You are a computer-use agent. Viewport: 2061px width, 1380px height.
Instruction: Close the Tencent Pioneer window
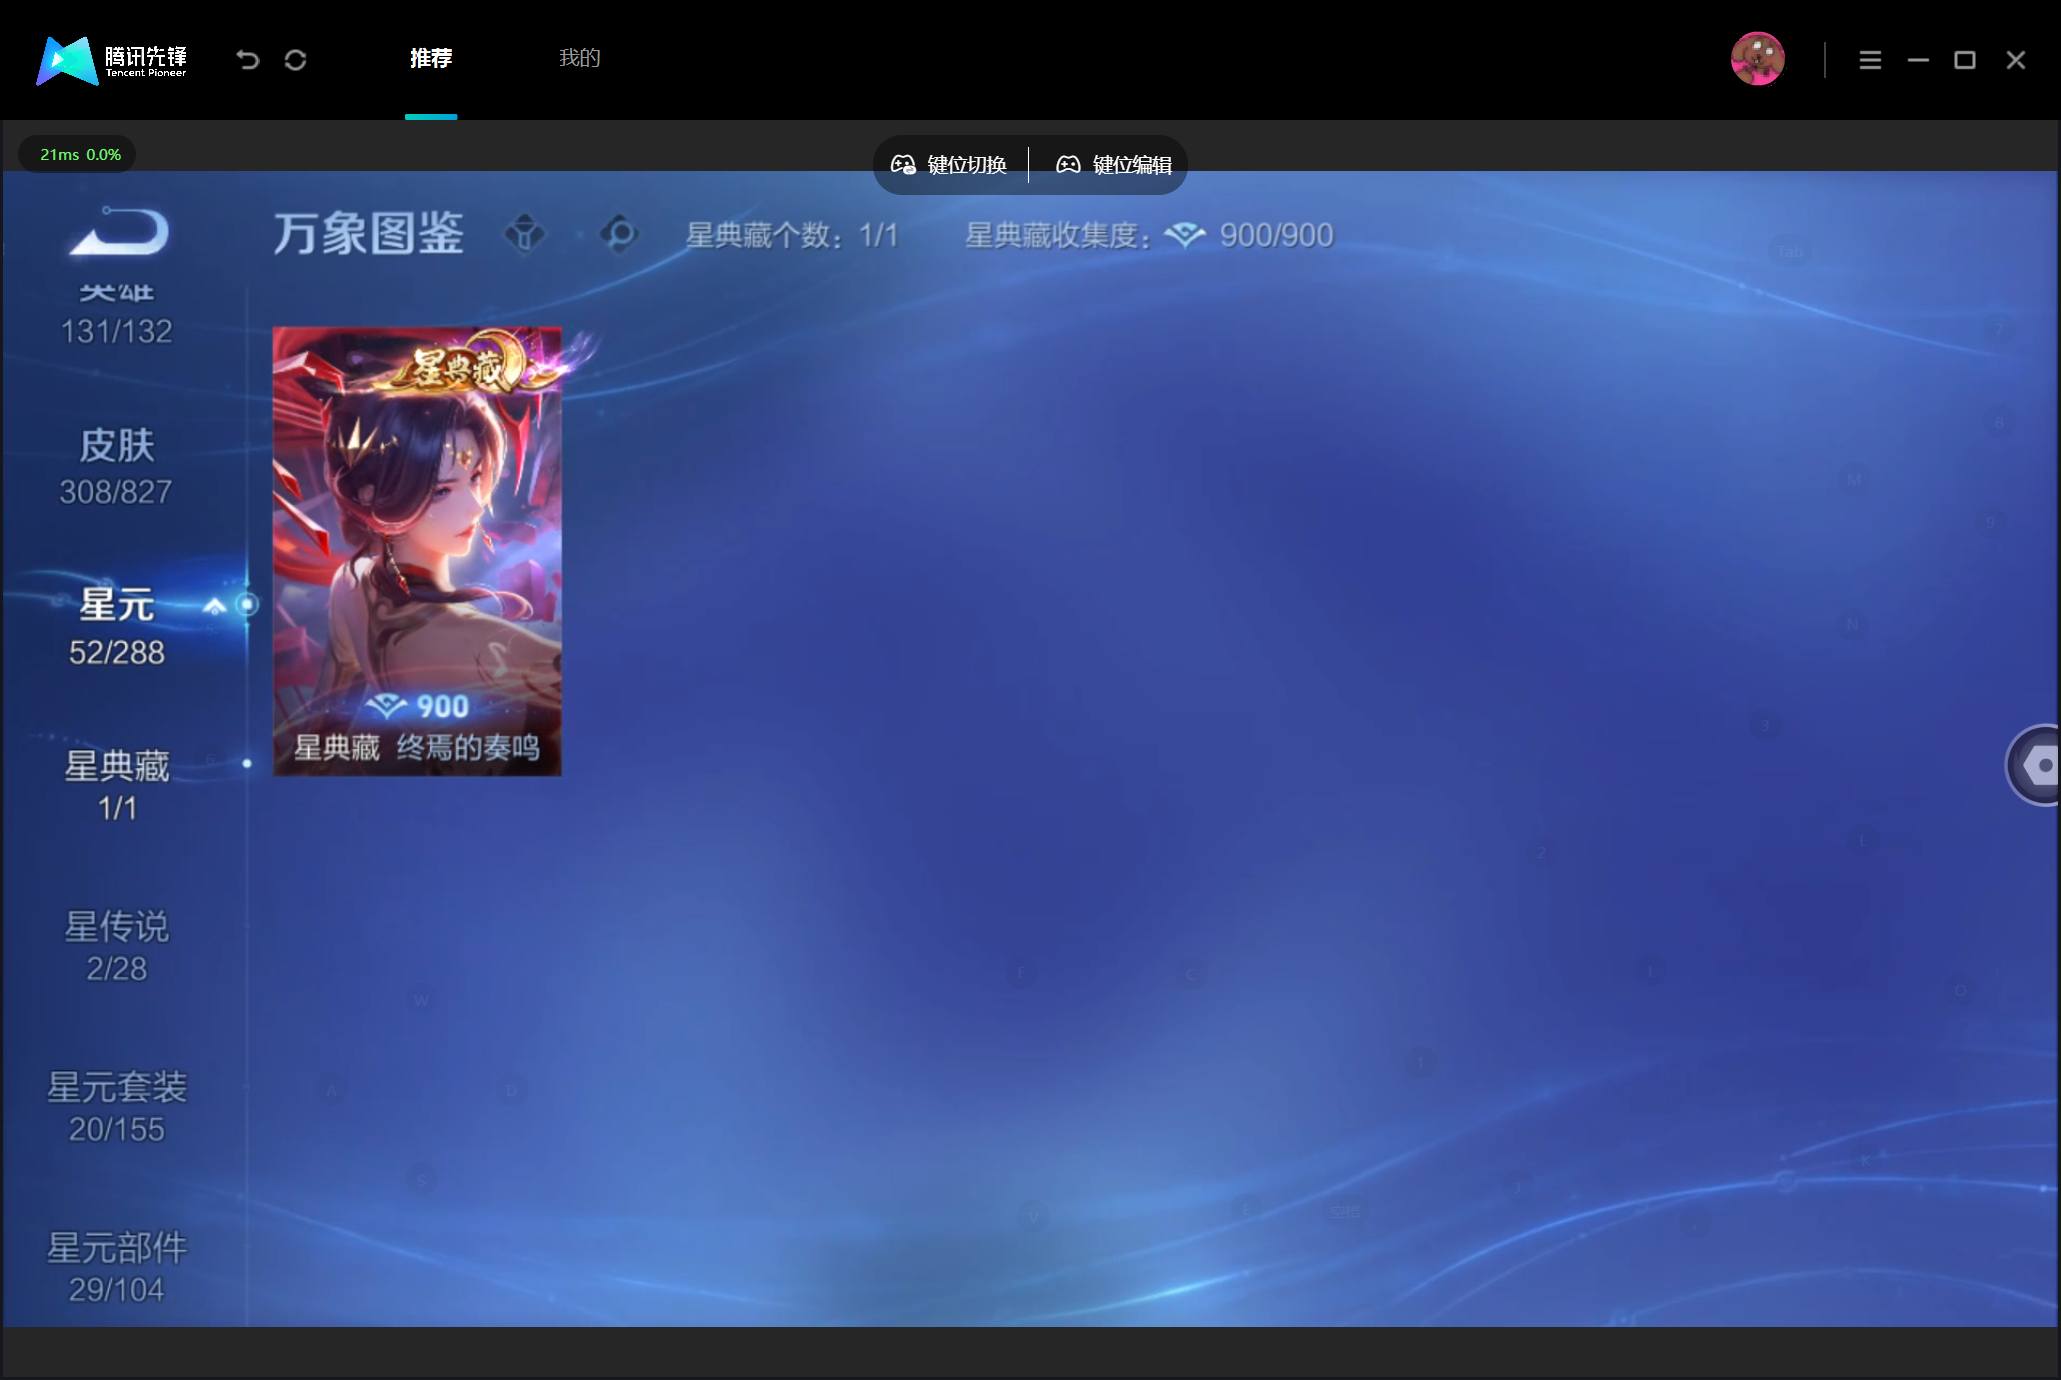[2016, 60]
